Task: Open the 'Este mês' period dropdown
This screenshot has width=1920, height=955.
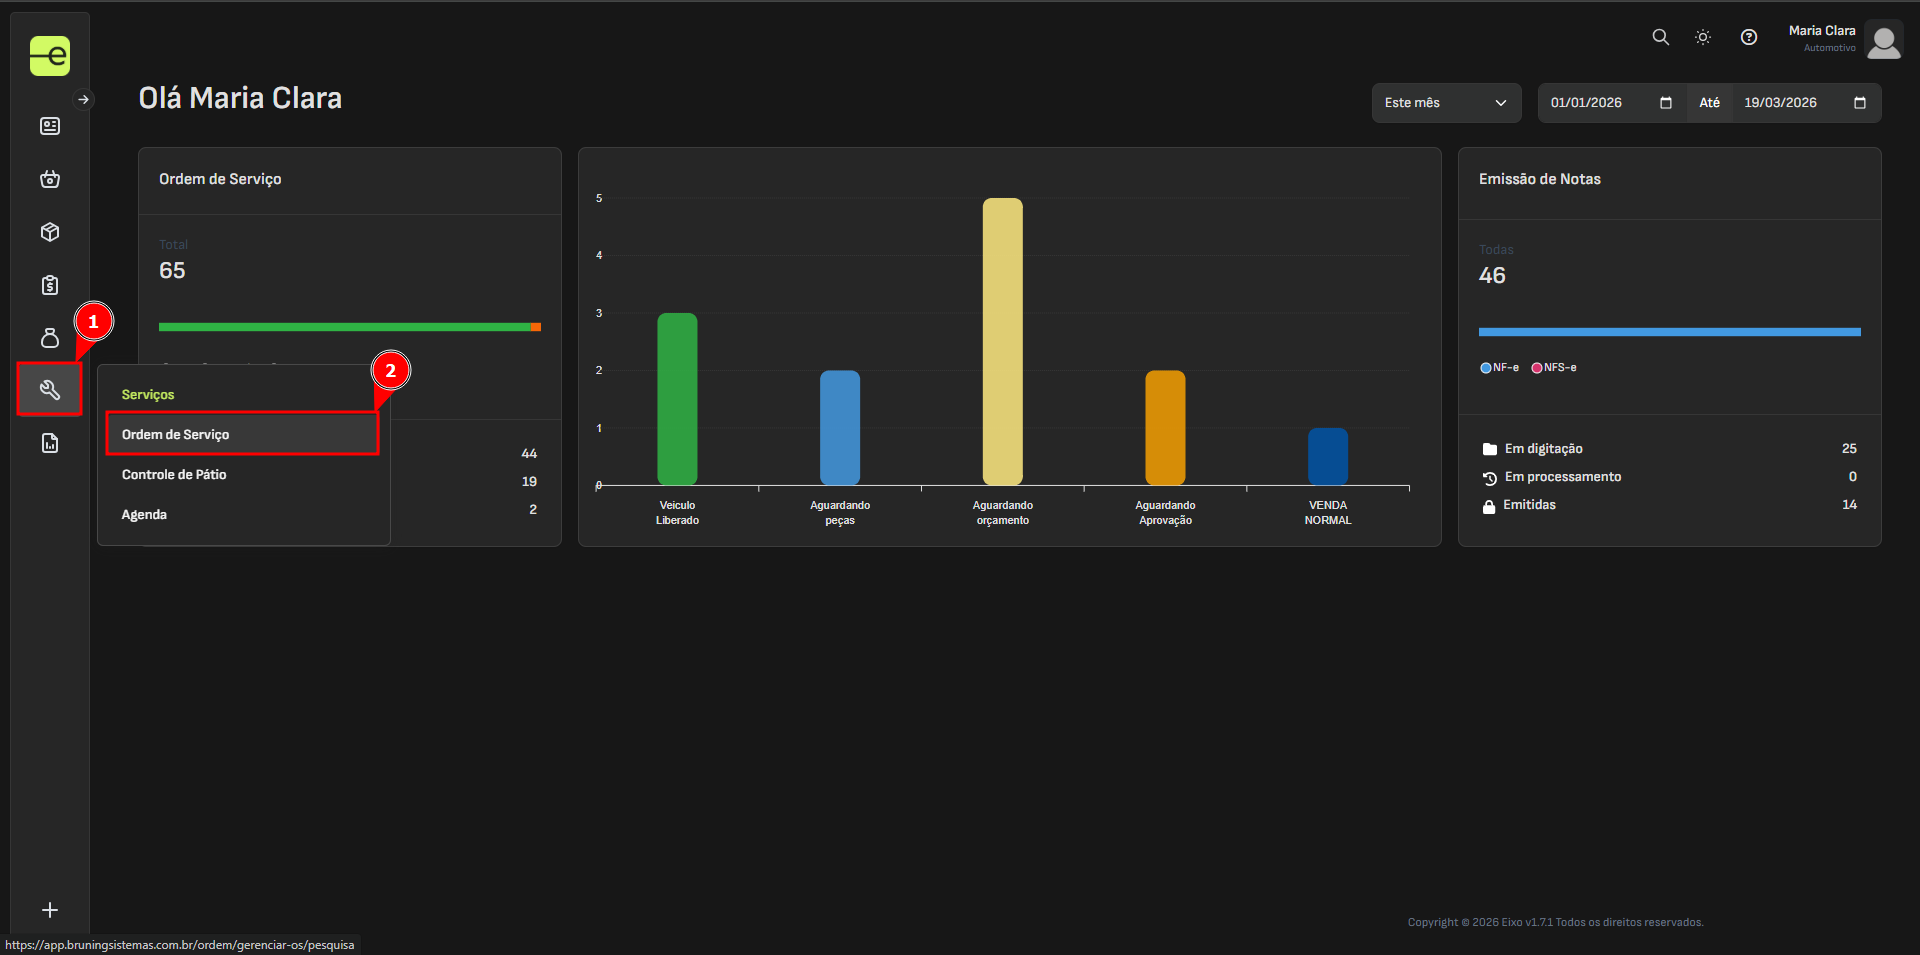Action: [x=1445, y=103]
